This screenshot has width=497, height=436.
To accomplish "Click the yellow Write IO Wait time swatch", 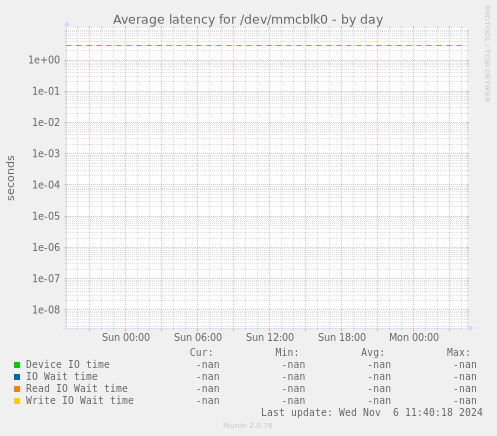I will (17, 401).
